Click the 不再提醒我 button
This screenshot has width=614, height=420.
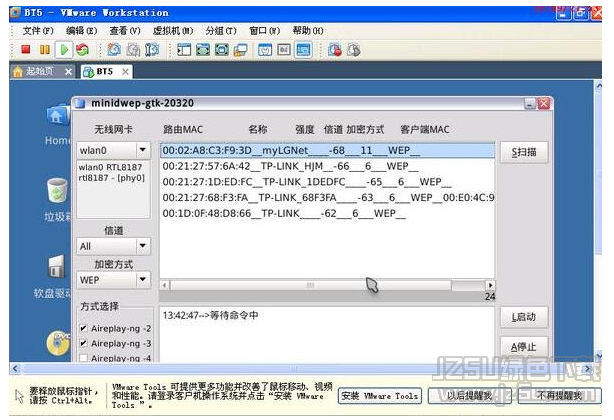pyautogui.click(x=559, y=396)
